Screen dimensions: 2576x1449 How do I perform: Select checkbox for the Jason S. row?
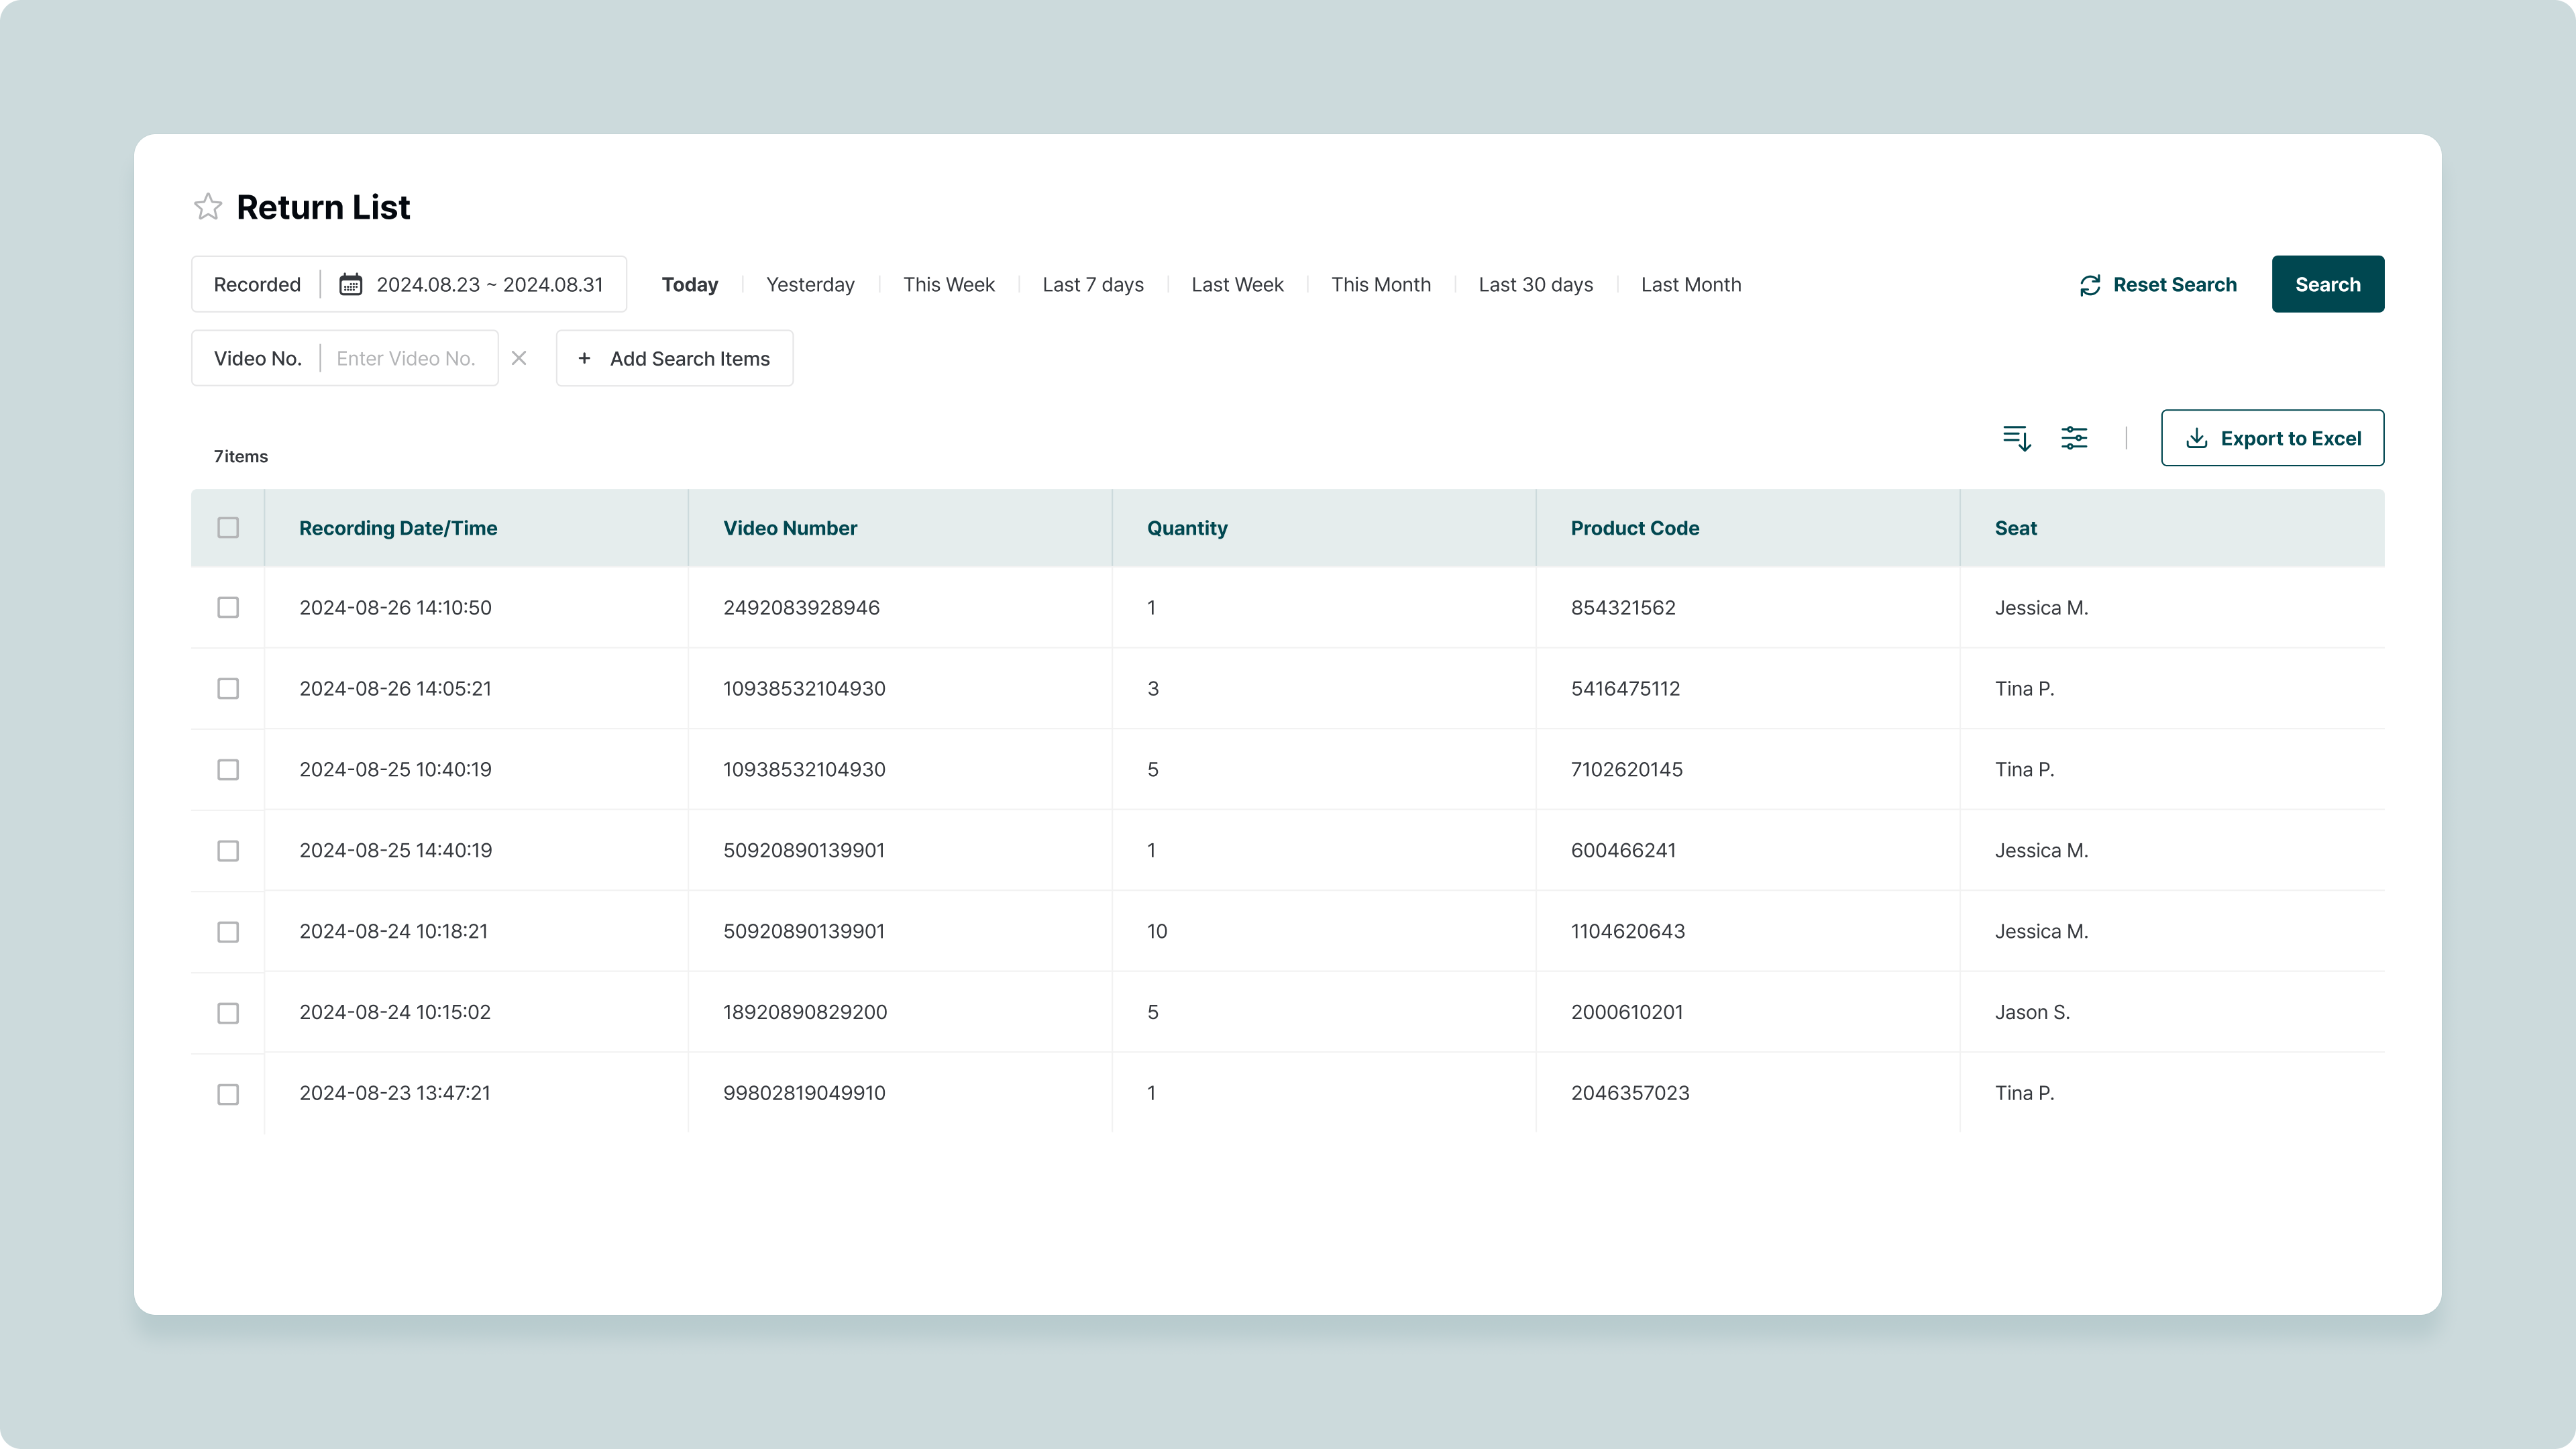click(x=228, y=1013)
